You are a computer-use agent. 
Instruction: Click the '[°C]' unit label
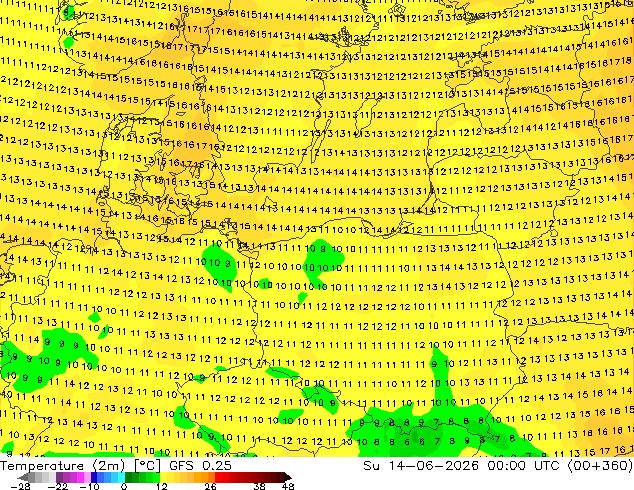tap(147, 465)
